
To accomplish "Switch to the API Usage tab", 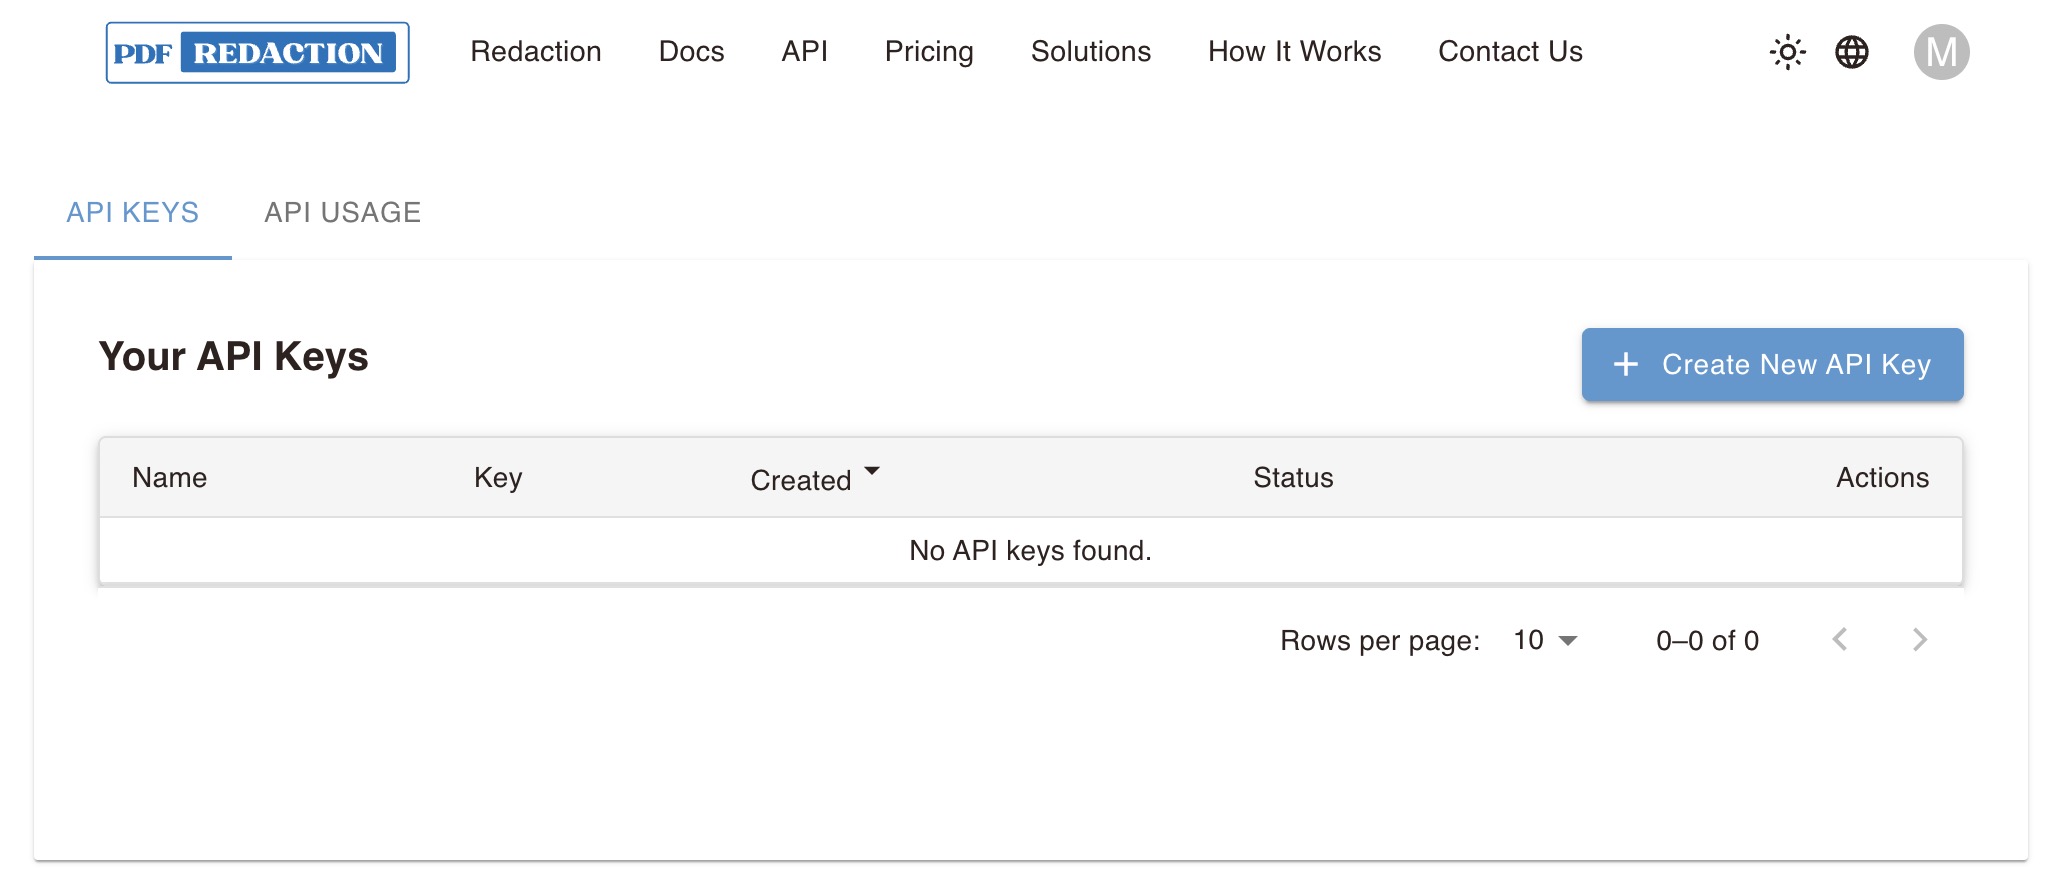I will click(x=343, y=213).
